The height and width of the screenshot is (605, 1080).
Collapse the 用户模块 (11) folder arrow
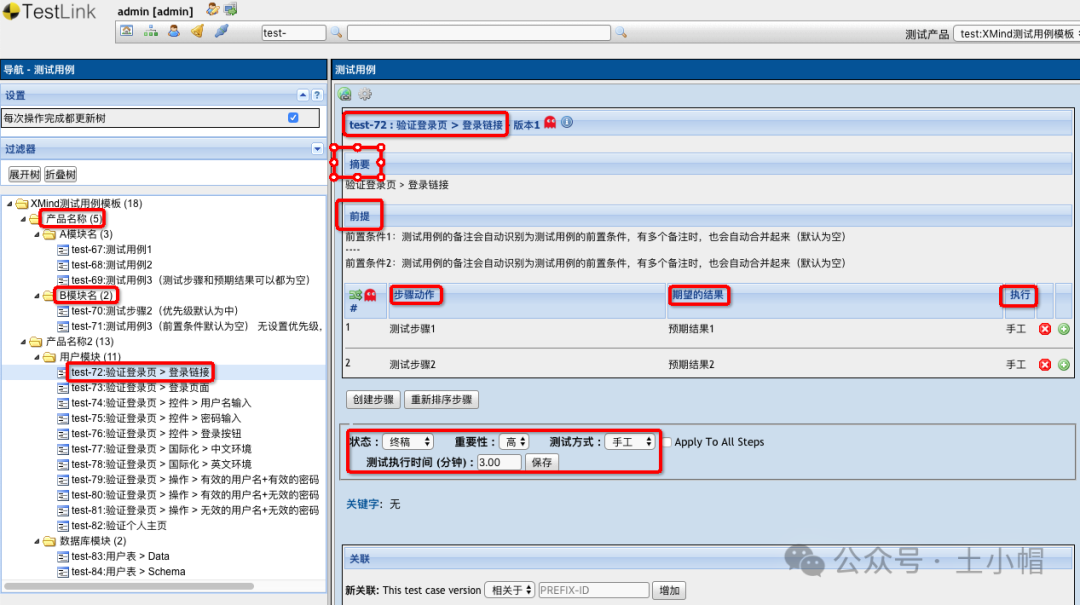(37, 357)
